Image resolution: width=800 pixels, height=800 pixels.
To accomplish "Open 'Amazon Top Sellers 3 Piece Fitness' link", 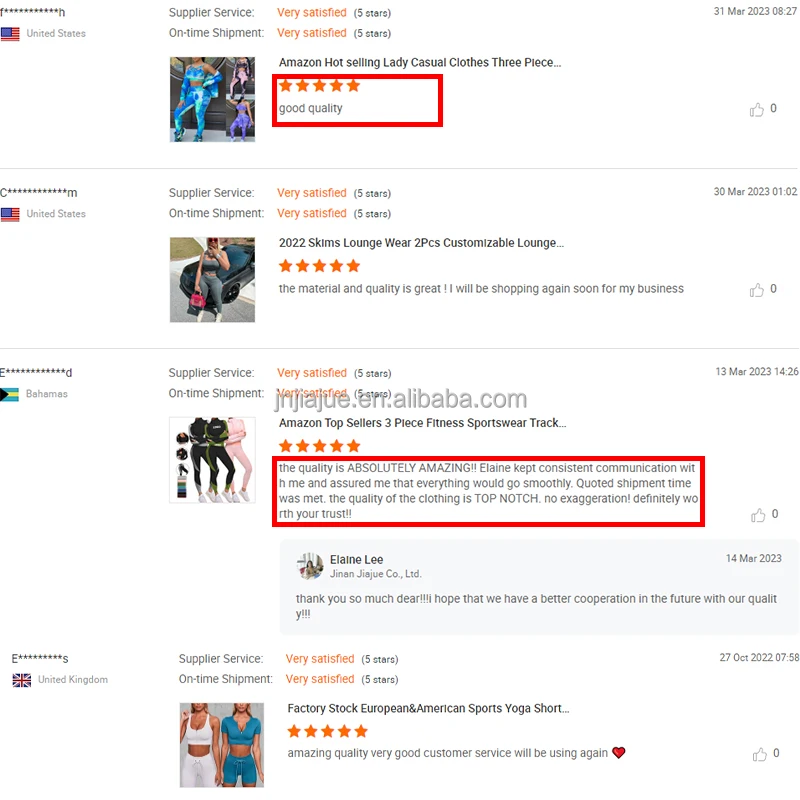I will pos(422,423).
